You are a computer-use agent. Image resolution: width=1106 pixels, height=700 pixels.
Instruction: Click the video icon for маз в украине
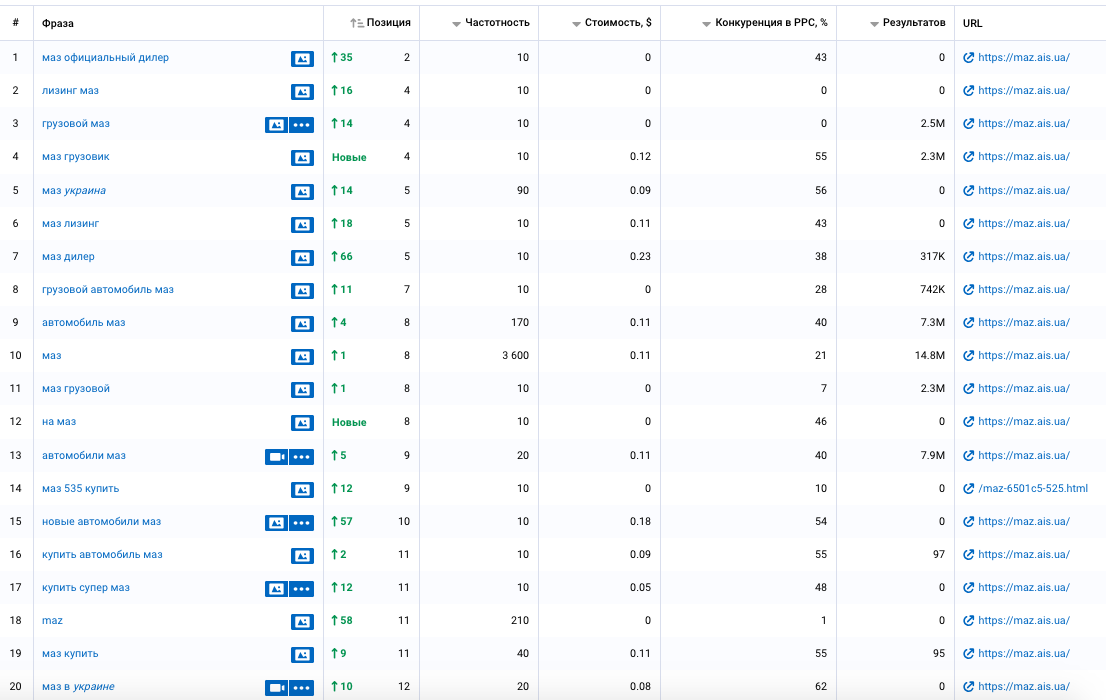click(x=276, y=687)
